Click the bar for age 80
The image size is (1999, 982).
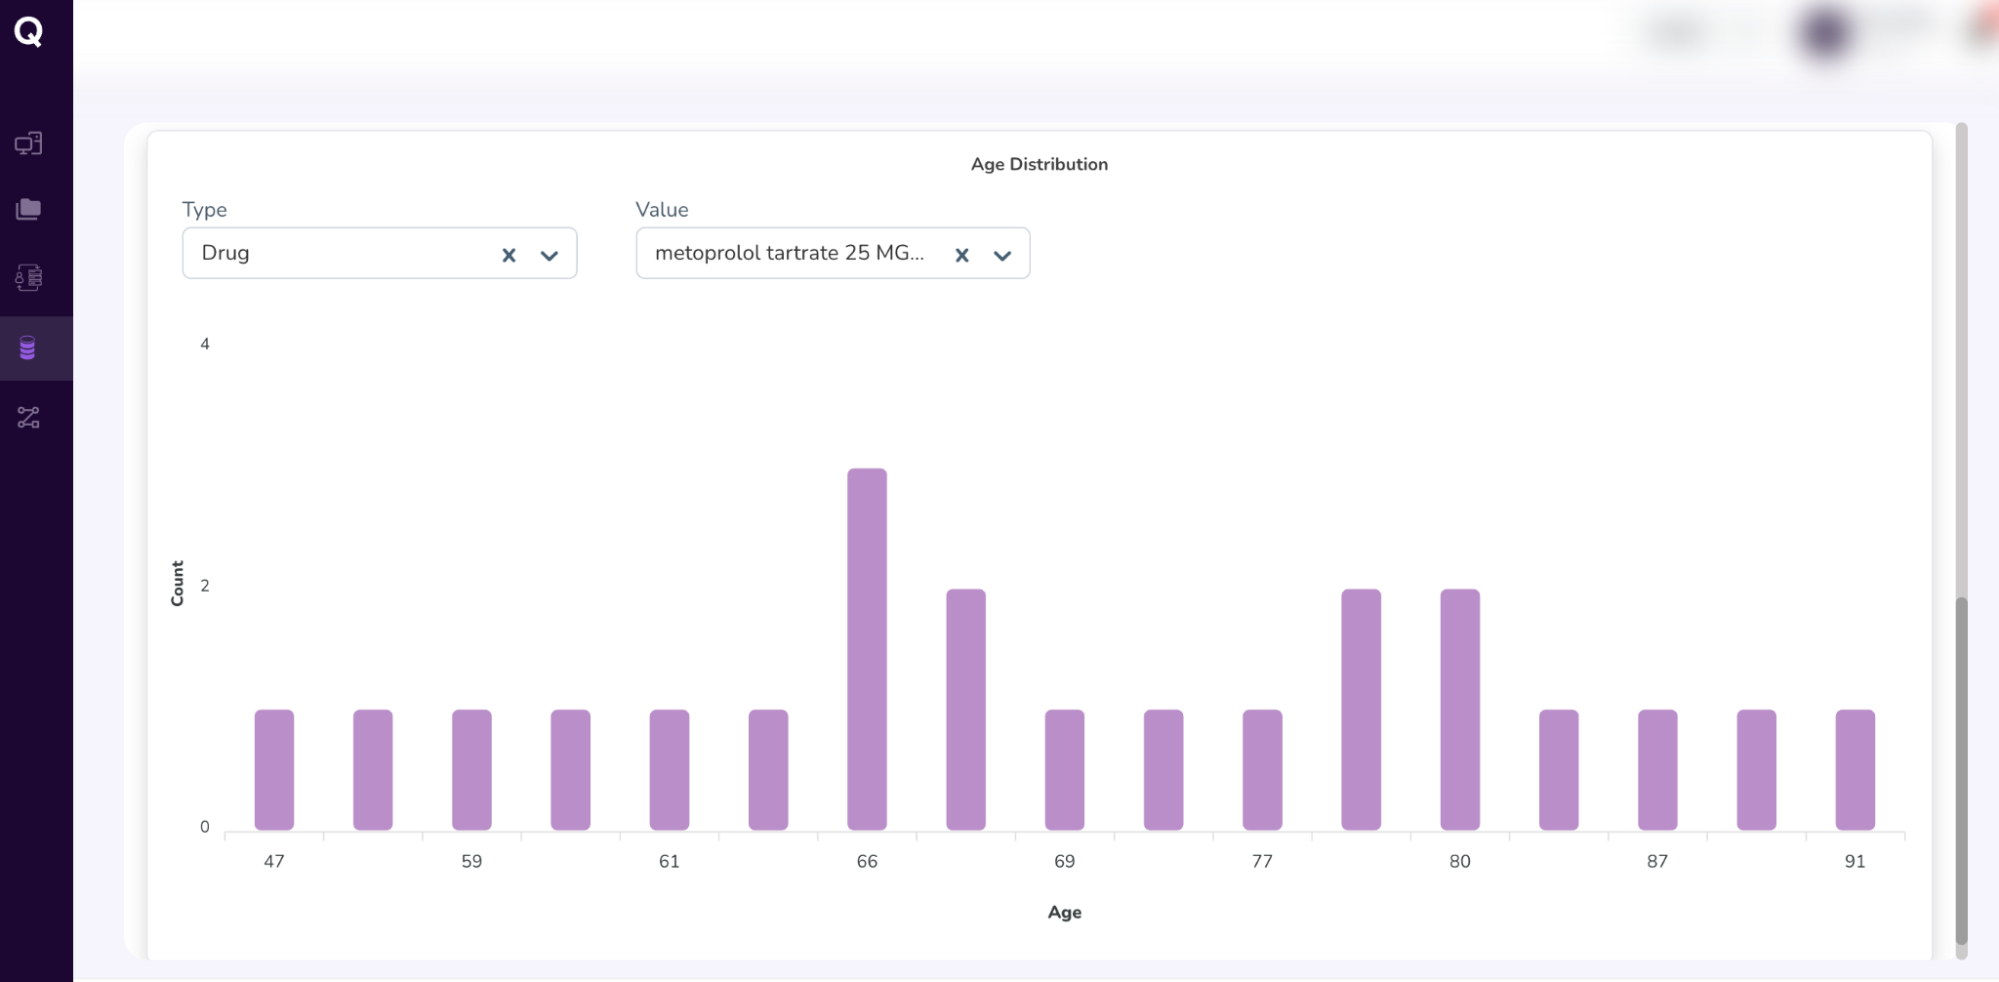point(1460,709)
